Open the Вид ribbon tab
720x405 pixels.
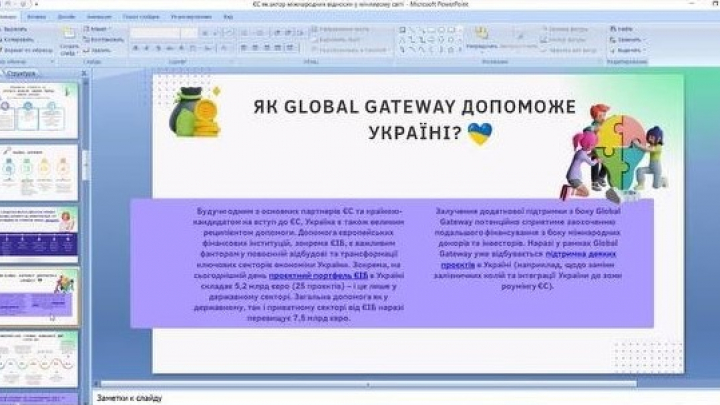(x=228, y=17)
